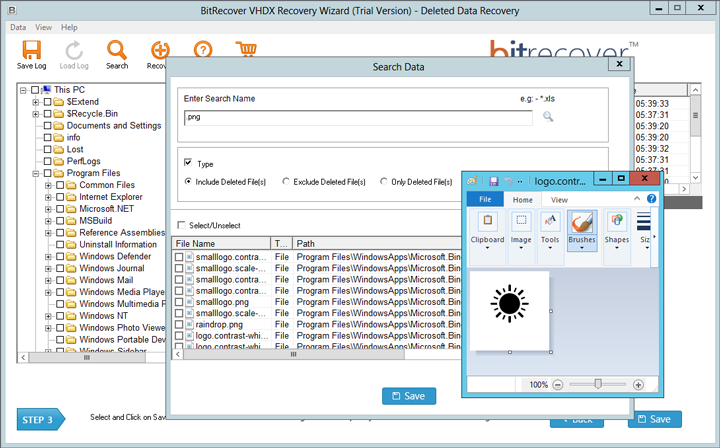Select the PerfLogs folder in tree

83,161
